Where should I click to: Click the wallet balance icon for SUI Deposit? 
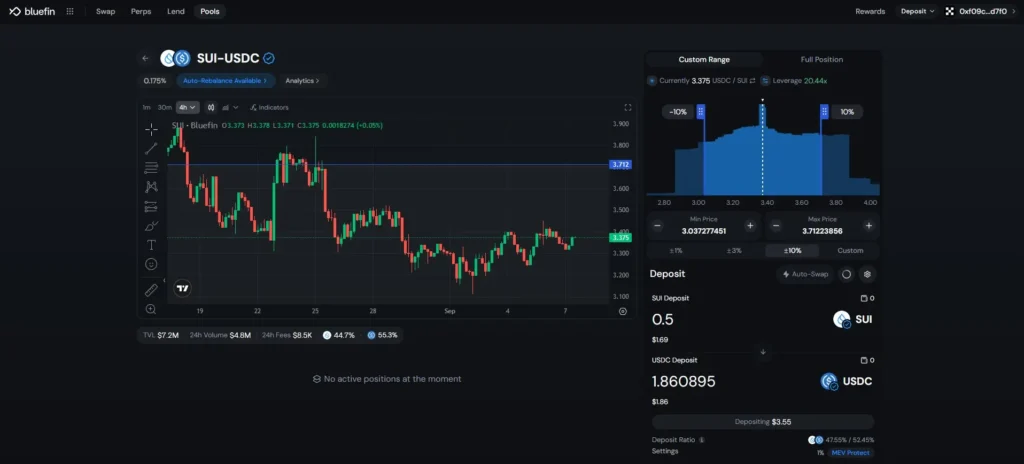point(864,299)
